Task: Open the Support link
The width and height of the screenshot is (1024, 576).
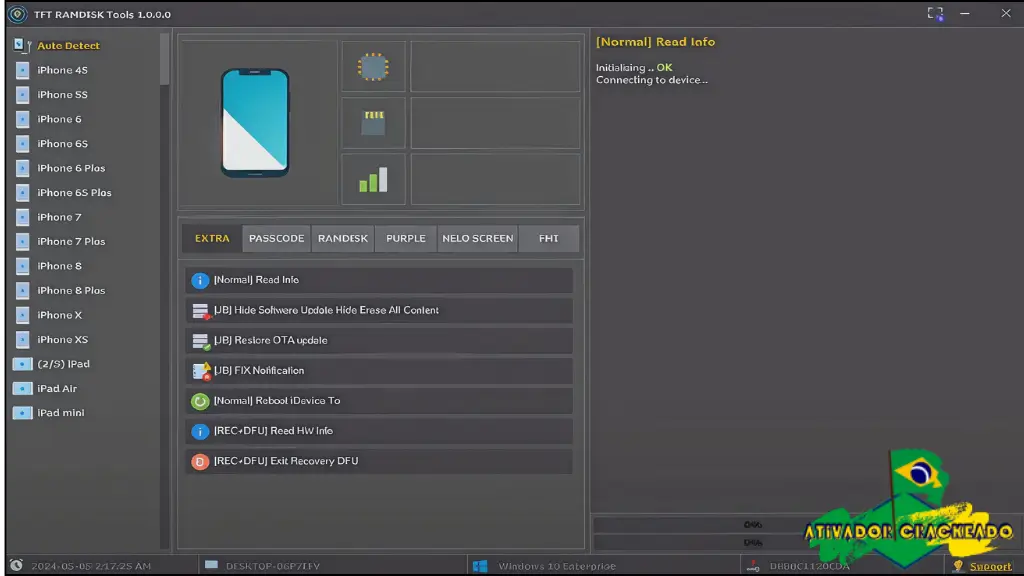Action: click(x=990, y=566)
